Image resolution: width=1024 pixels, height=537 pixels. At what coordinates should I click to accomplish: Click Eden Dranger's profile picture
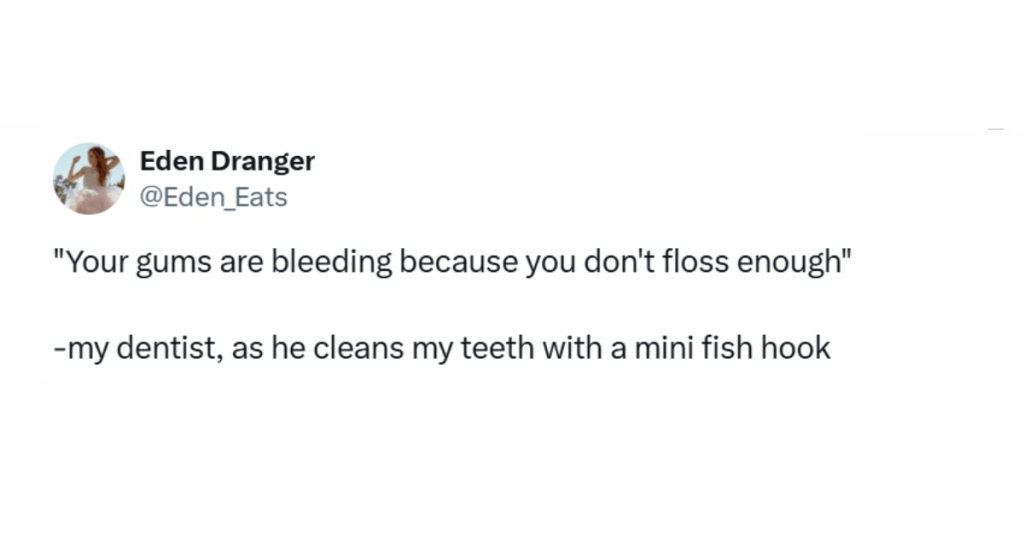pos(88,178)
